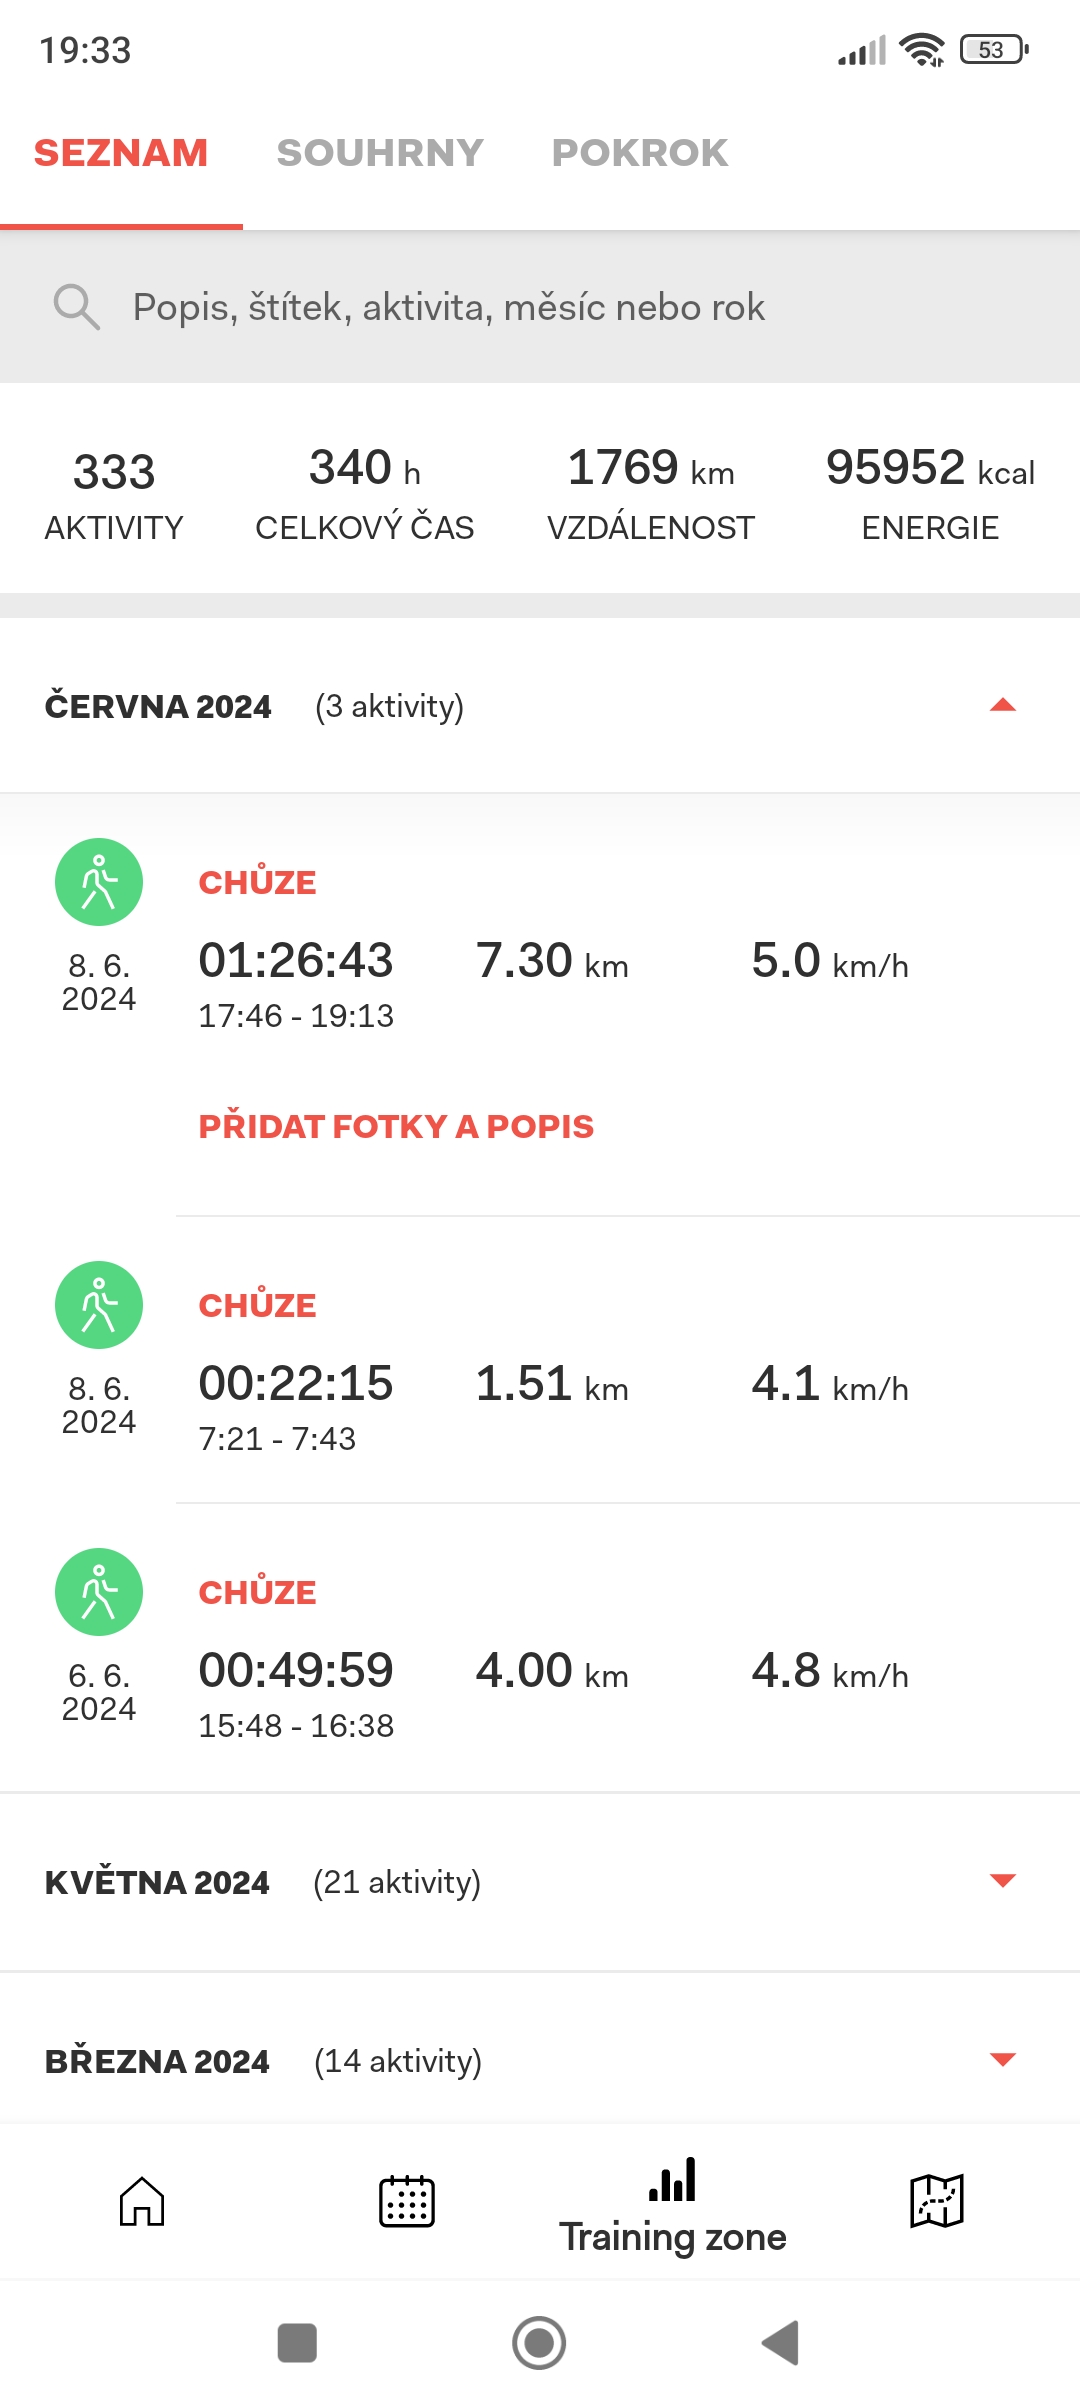The image size is (1080, 2408).
Task: Tap walking icon for 01:26:43 activity
Action: [x=99, y=882]
